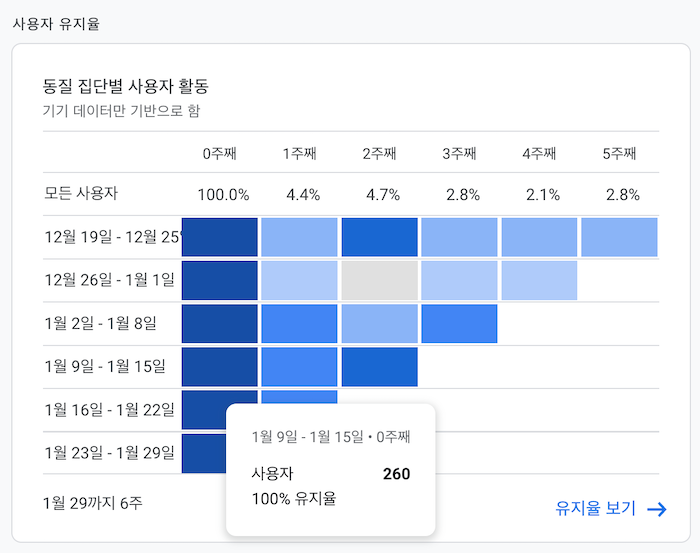This screenshot has height=553, width=700.
Task: Click the gray 2주째 cell in 12월 26일 row
Action: click(x=379, y=280)
